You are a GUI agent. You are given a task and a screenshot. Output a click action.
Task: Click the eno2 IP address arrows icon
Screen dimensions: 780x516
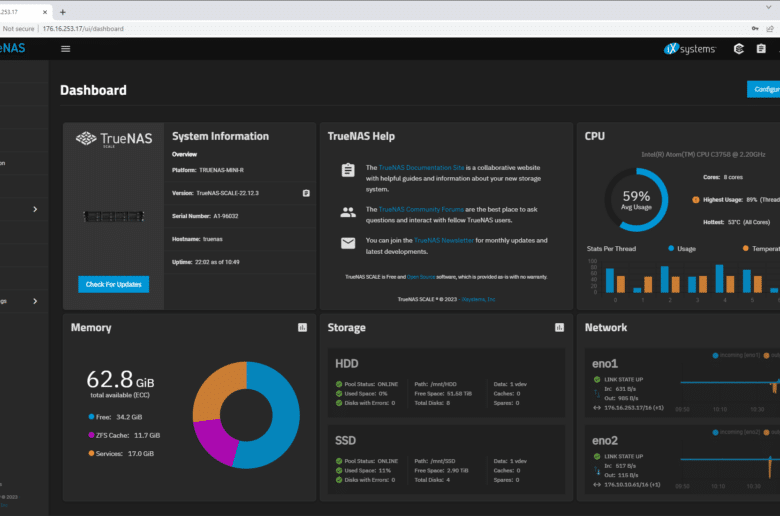pyautogui.click(x=597, y=485)
